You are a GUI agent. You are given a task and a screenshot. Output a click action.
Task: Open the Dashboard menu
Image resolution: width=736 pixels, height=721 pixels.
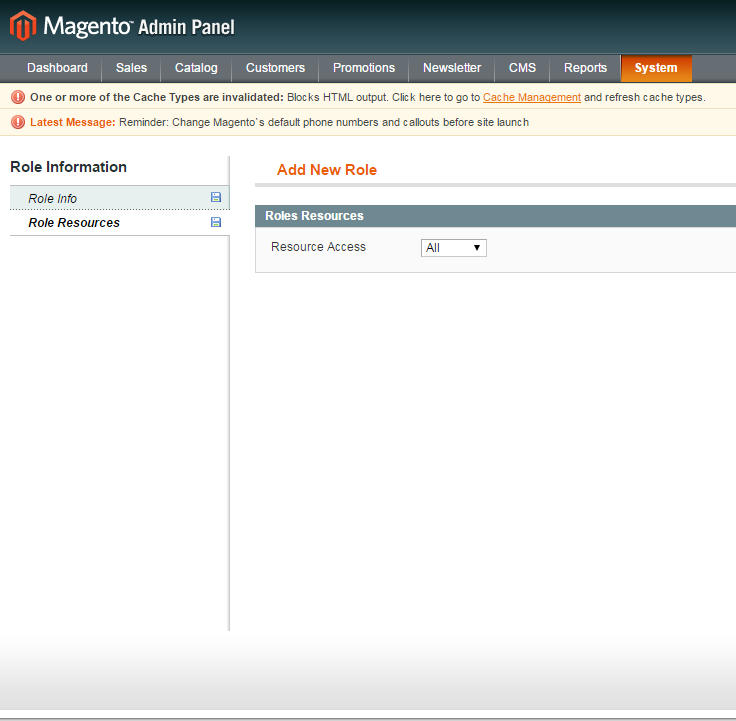tap(57, 68)
